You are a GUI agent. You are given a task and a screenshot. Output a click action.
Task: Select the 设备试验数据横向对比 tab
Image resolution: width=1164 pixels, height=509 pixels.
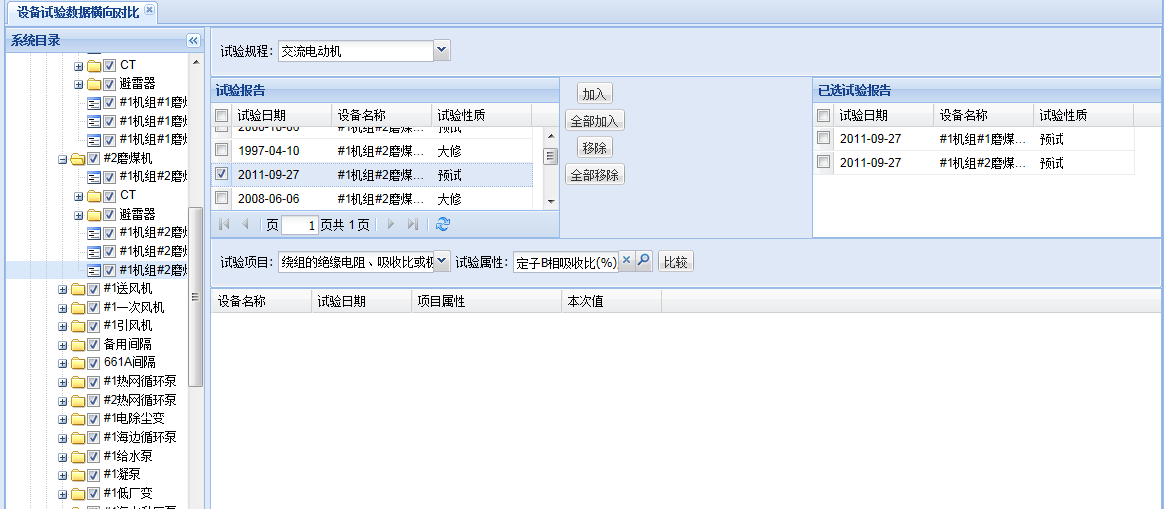tap(77, 11)
